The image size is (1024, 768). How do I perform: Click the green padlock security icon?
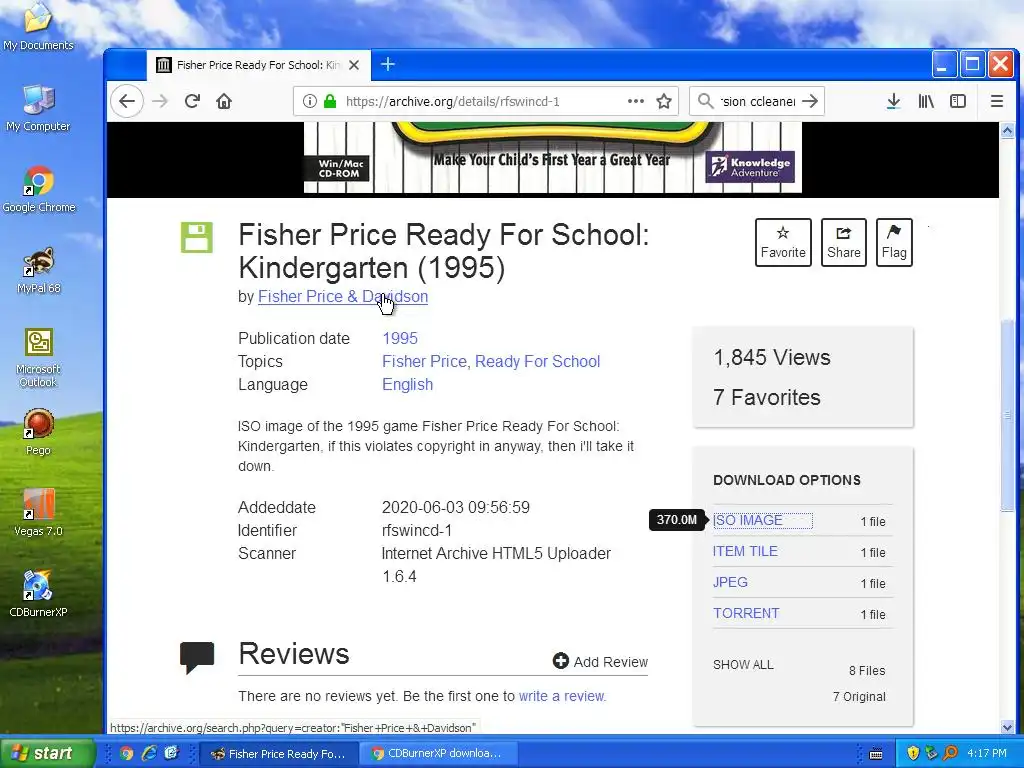click(330, 101)
